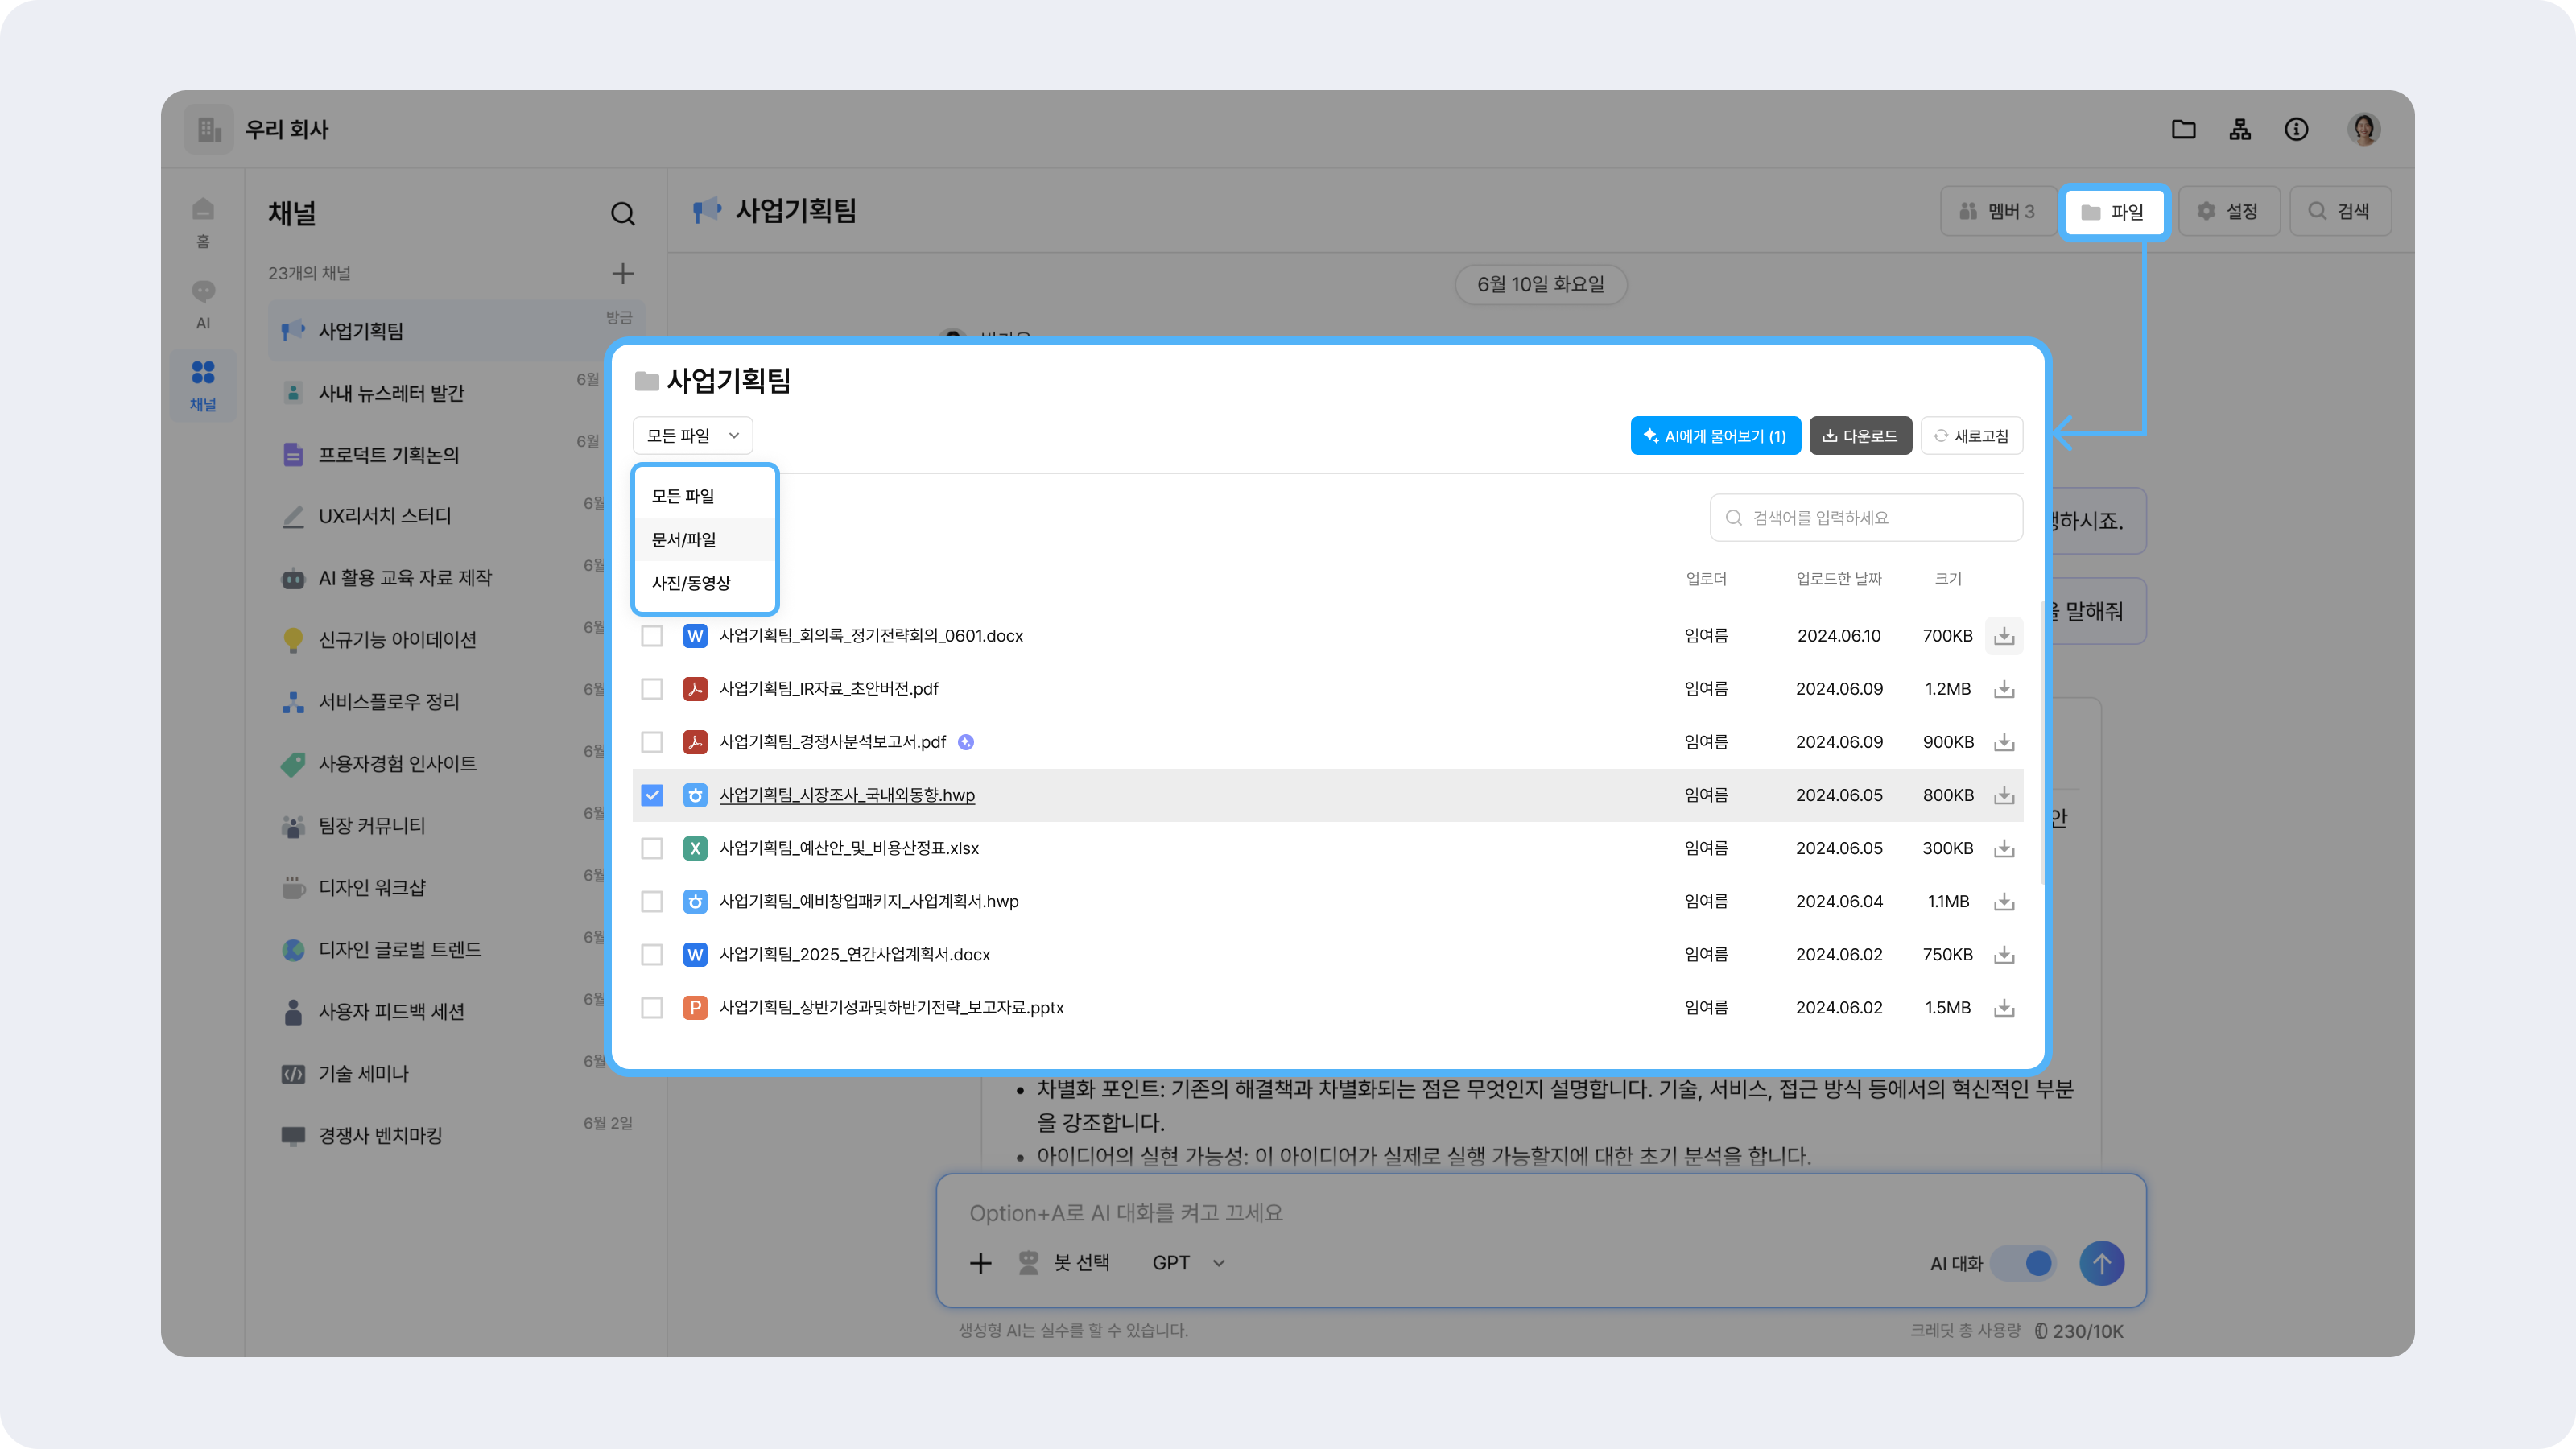Click the attach plus icon in message box
2576x1449 pixels.
980,1263
